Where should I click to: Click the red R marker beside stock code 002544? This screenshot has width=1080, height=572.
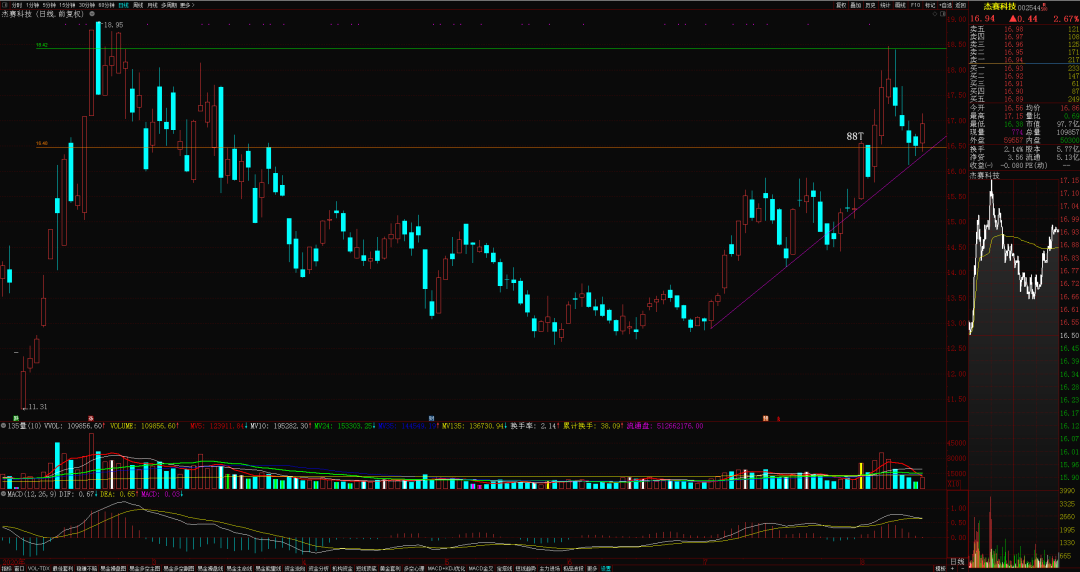tap(1044, 6)
